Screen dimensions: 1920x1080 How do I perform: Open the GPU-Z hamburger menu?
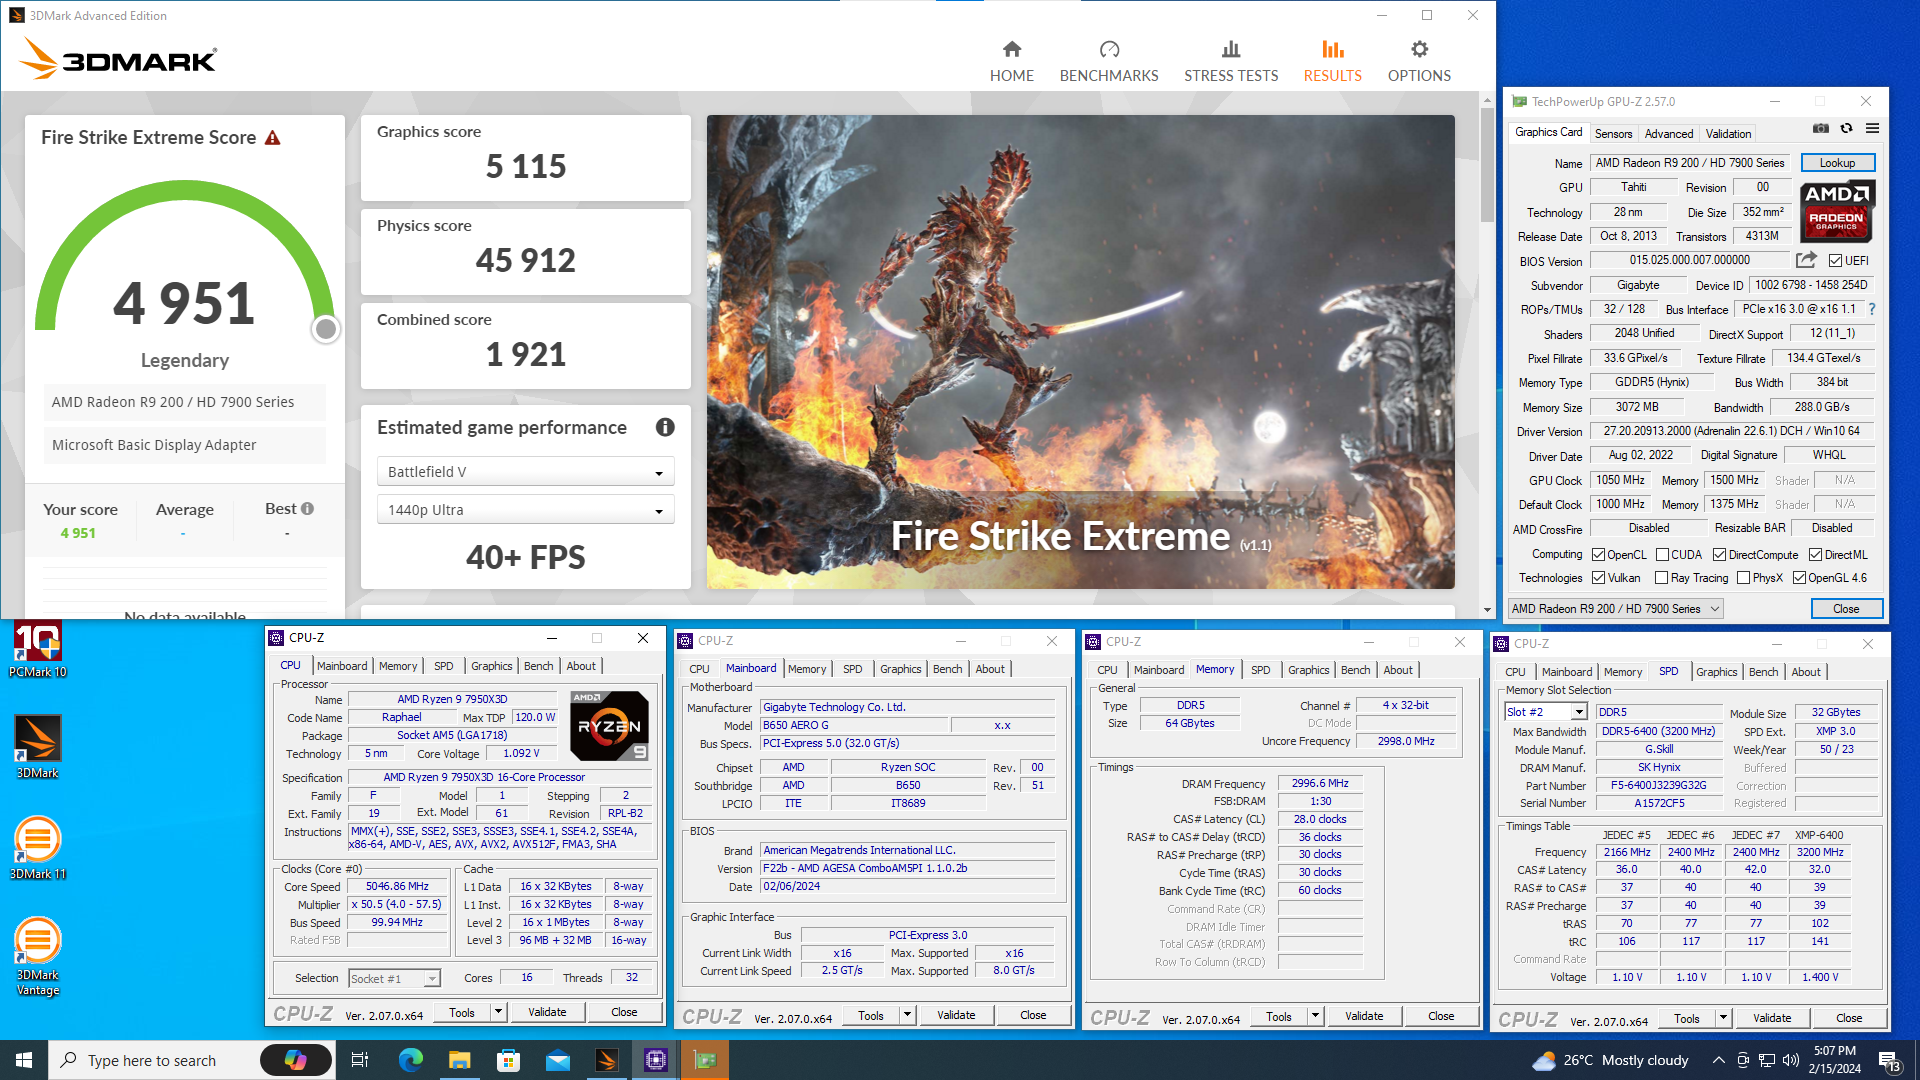(1872, 128)
